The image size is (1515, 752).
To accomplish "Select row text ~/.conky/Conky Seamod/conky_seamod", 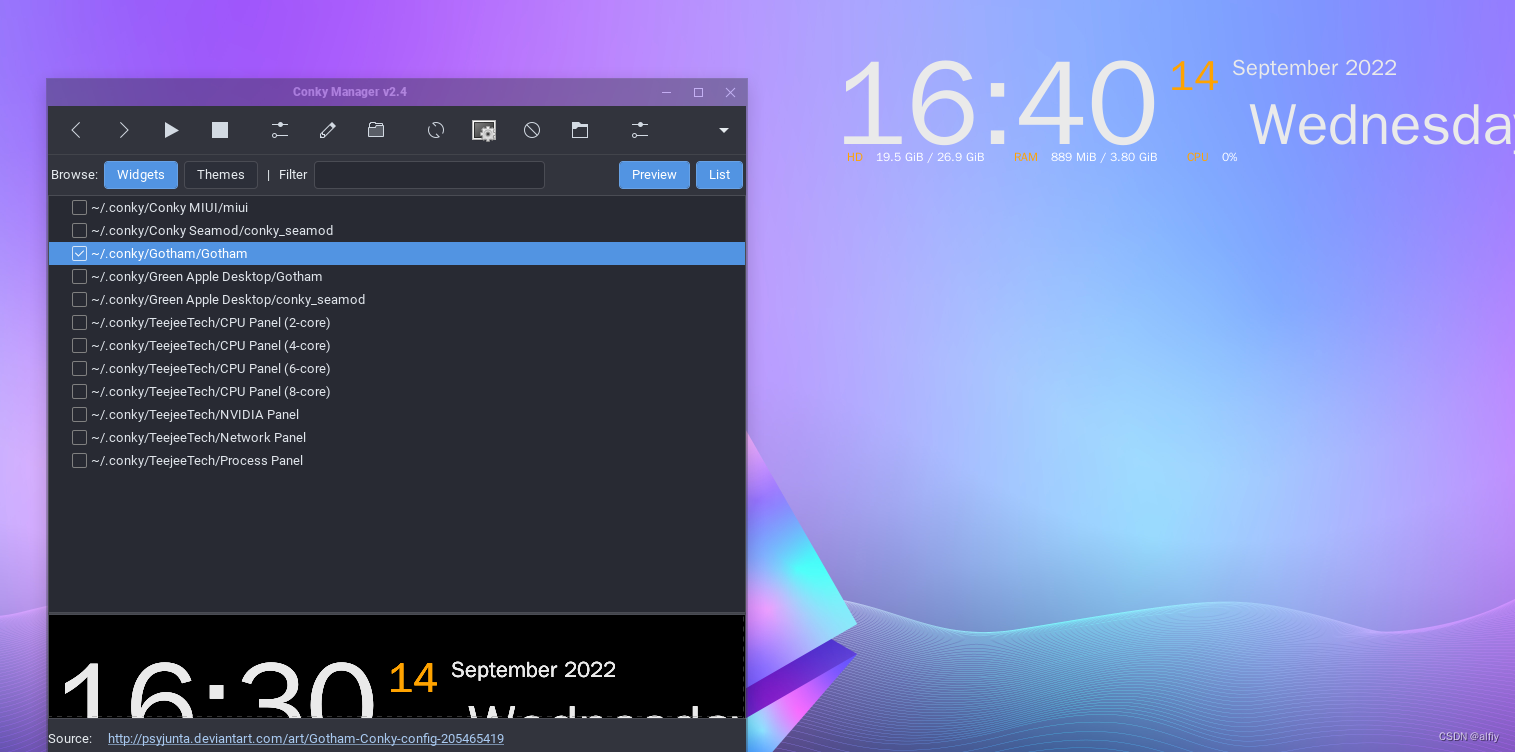I will [x=212, y=231].
